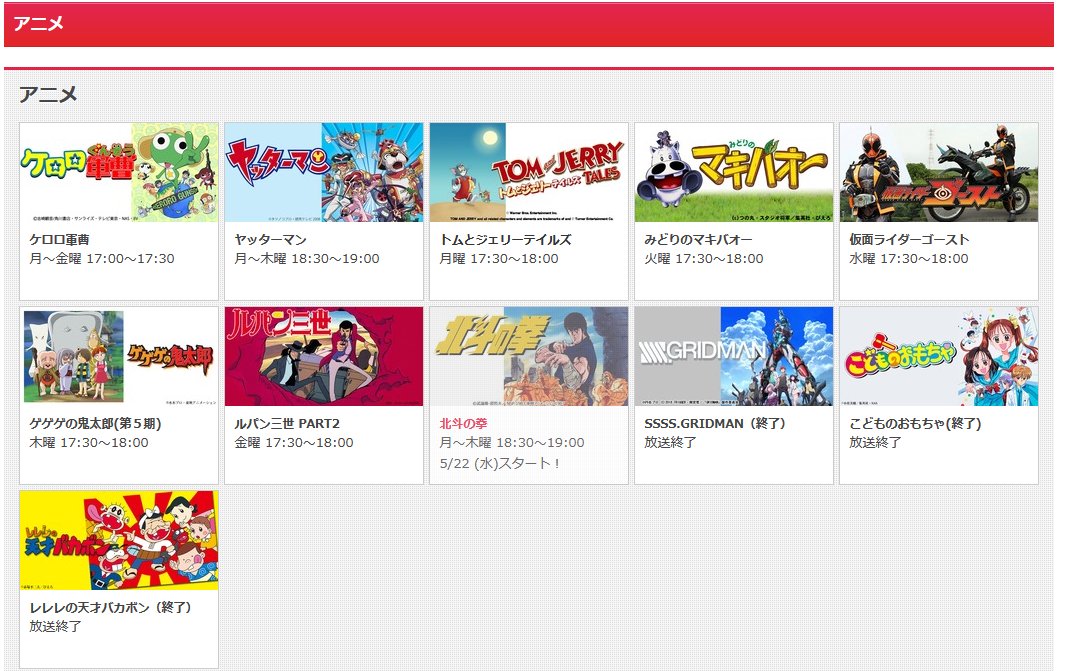The height and width of the screenshot is (671, 1068).
Task: Open the ケロロ軍曹 thumbnail image
Action: pyautogui.click(x=119, y=172)
